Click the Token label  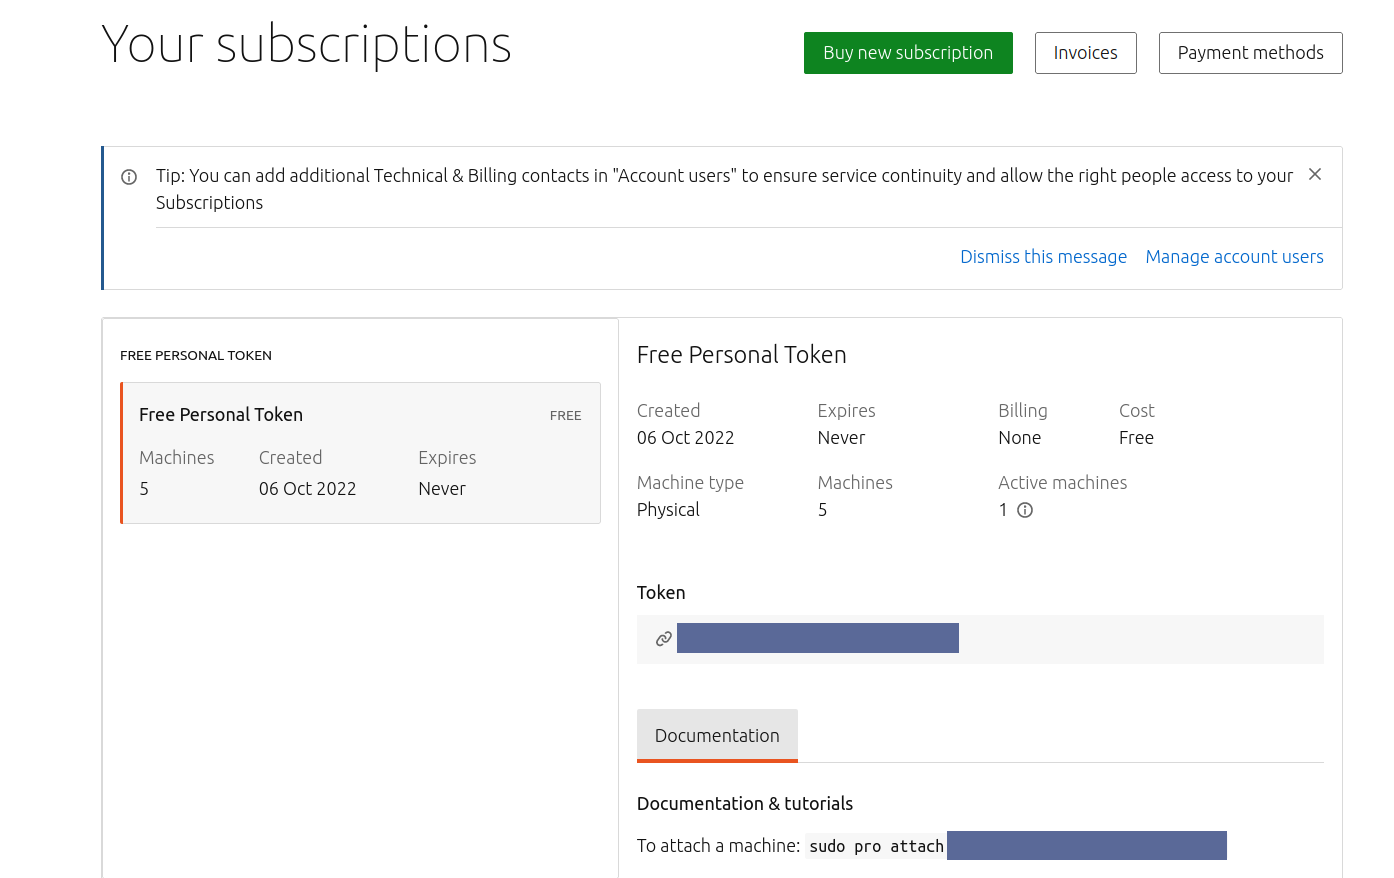661,593
